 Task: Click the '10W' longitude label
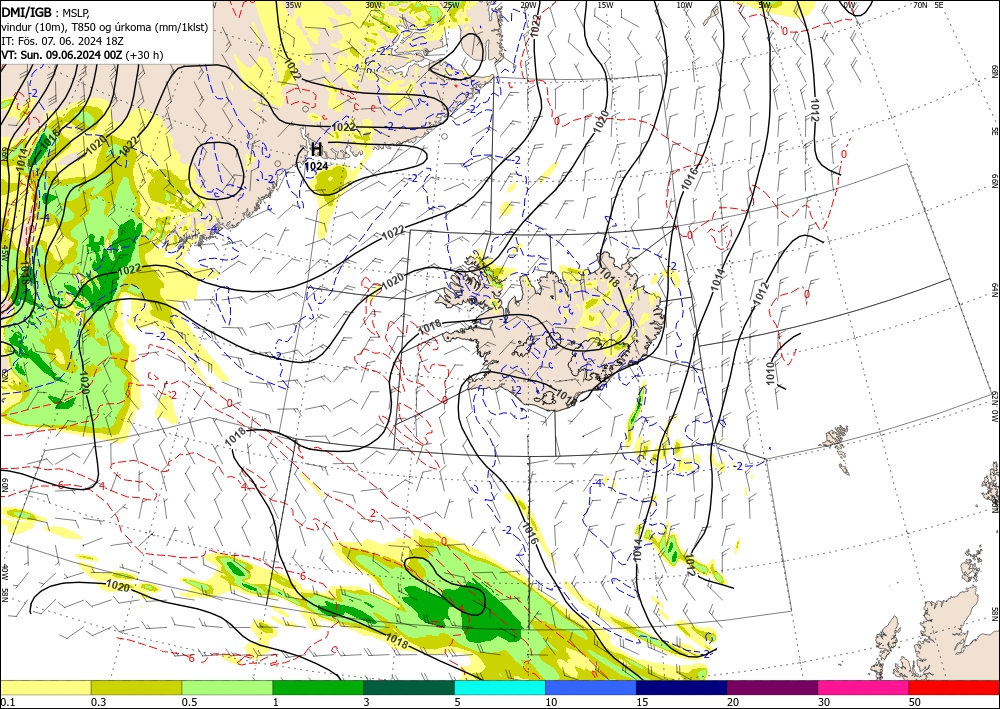pyautogui.click(x=684, y=5)
